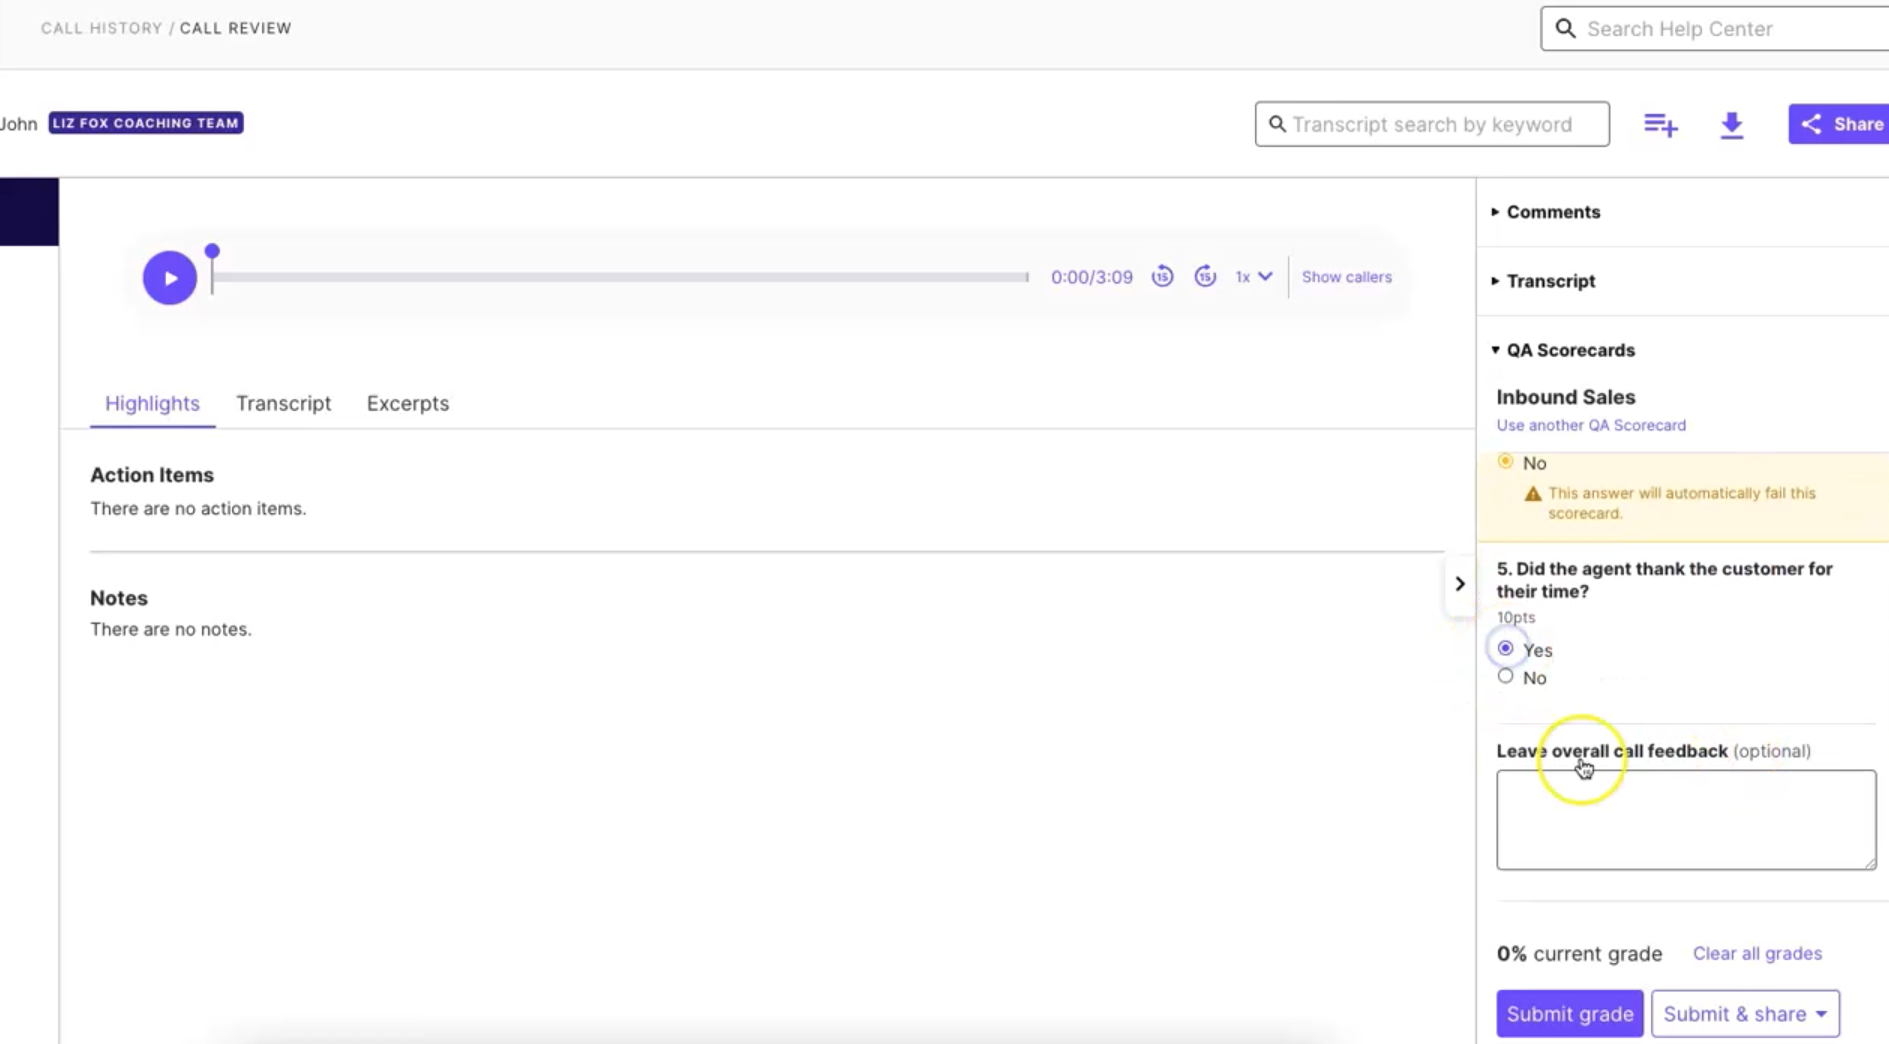Click the Liz Fox Coaching Team badge
The height and width of the screenshot is (1044, 1889).
pyautogui.click(x=146, y=123)
